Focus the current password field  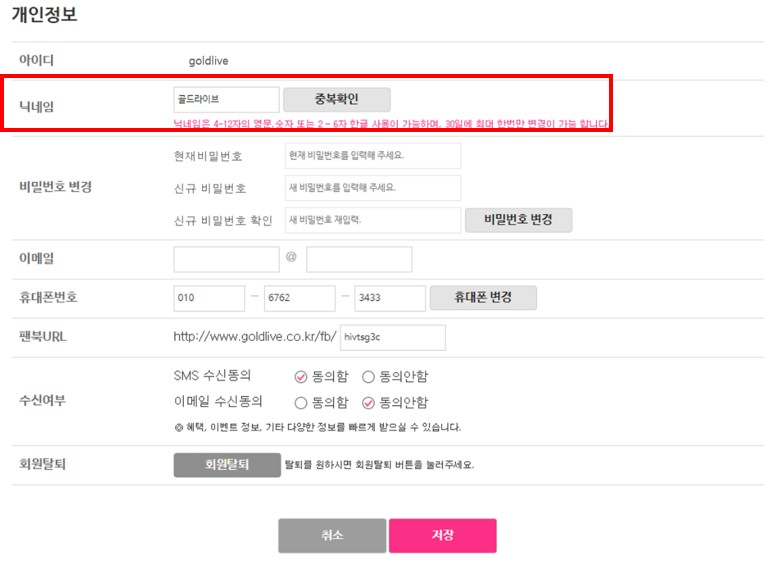373,156
